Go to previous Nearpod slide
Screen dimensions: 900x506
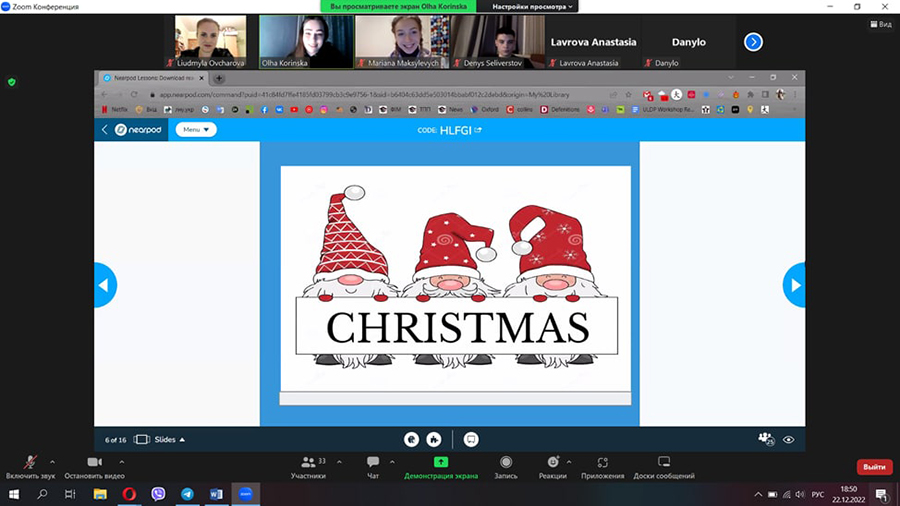point(105,285)
